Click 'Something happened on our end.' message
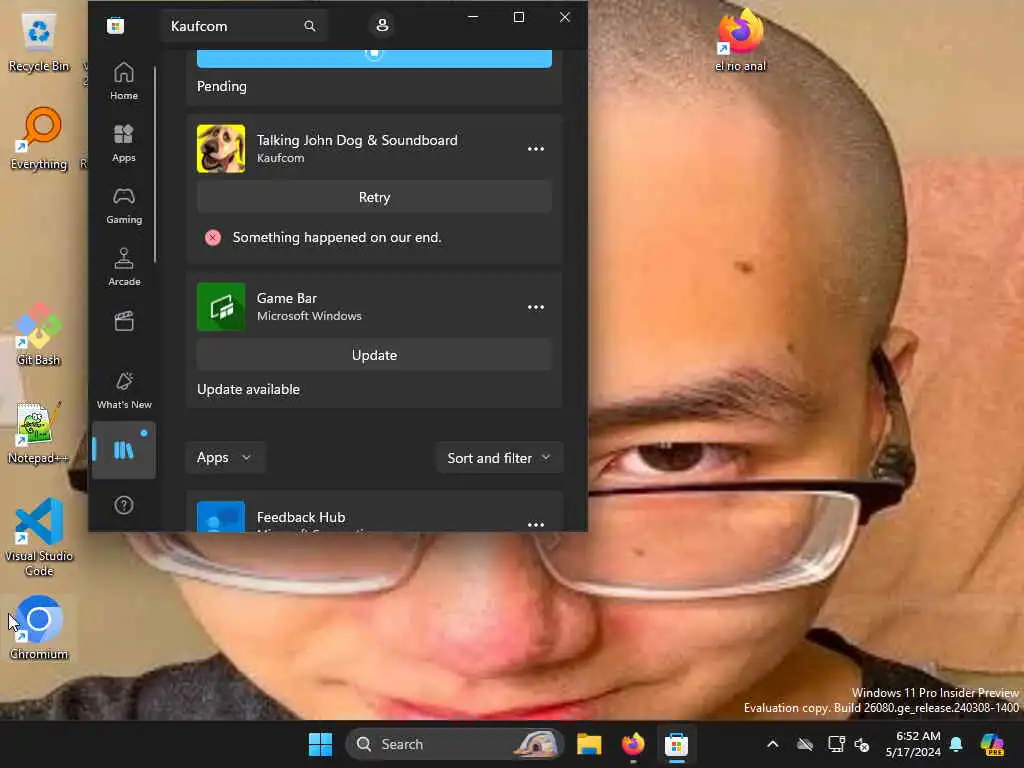 (337, 238)
